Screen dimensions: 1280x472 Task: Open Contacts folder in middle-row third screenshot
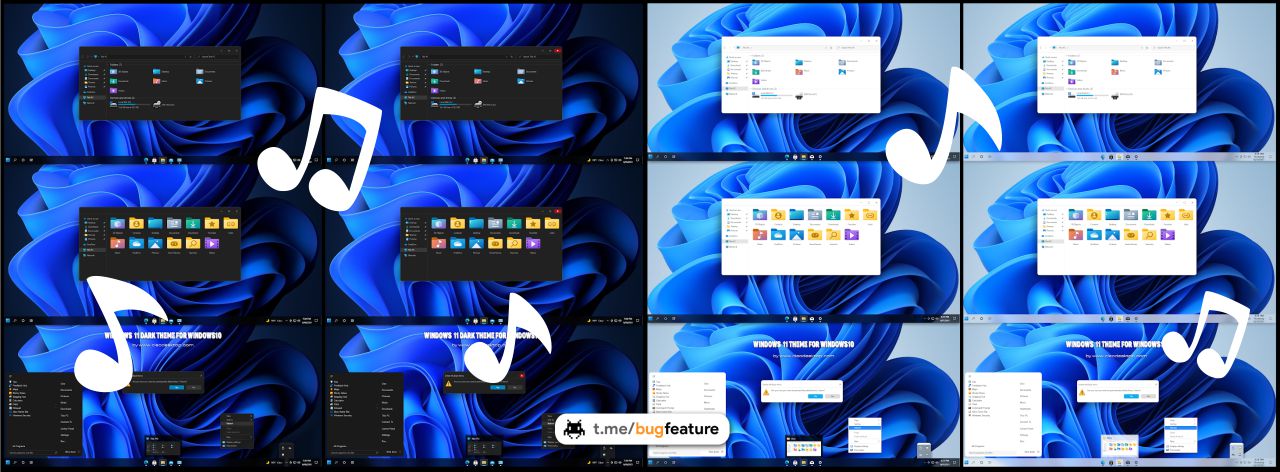[778, 214]
